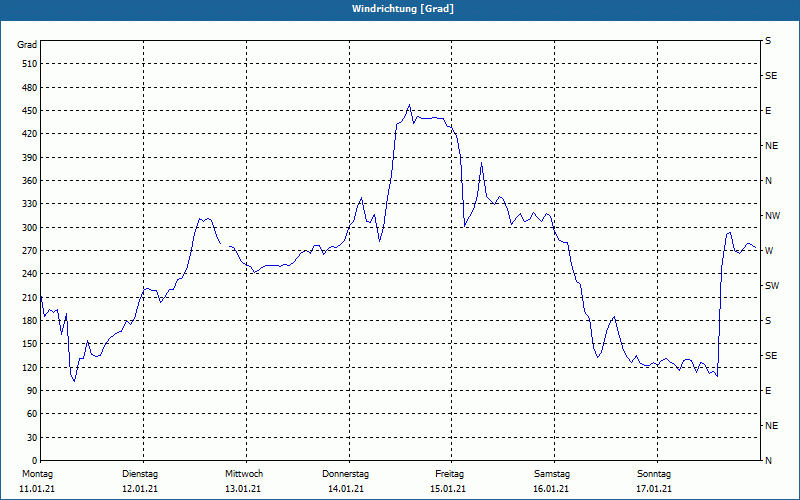The height and width of the screenshot is (500, 800).
Task: Click the 240 degree axis label
Action: click(x=30, y=274)
